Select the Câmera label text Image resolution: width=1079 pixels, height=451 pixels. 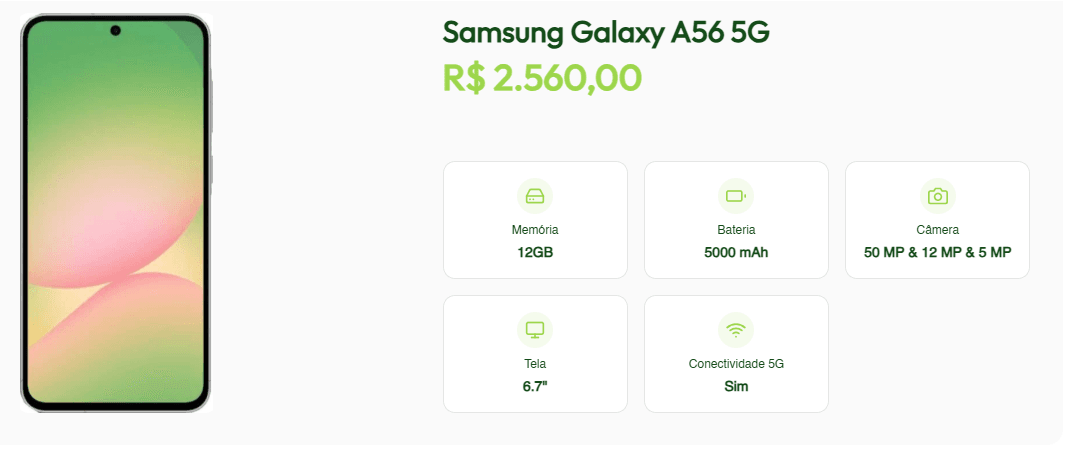pyautogui.click(x=937, y=230)
